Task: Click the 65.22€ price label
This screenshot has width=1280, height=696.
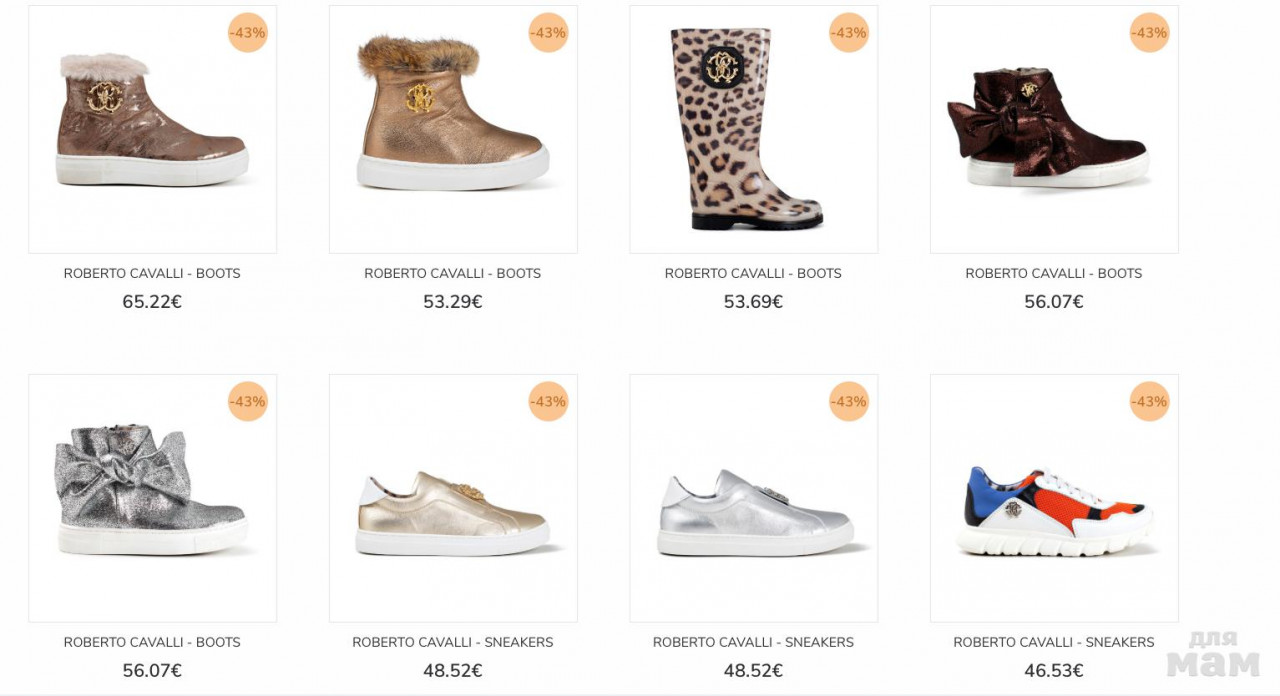Action: [x=152, y=302]
